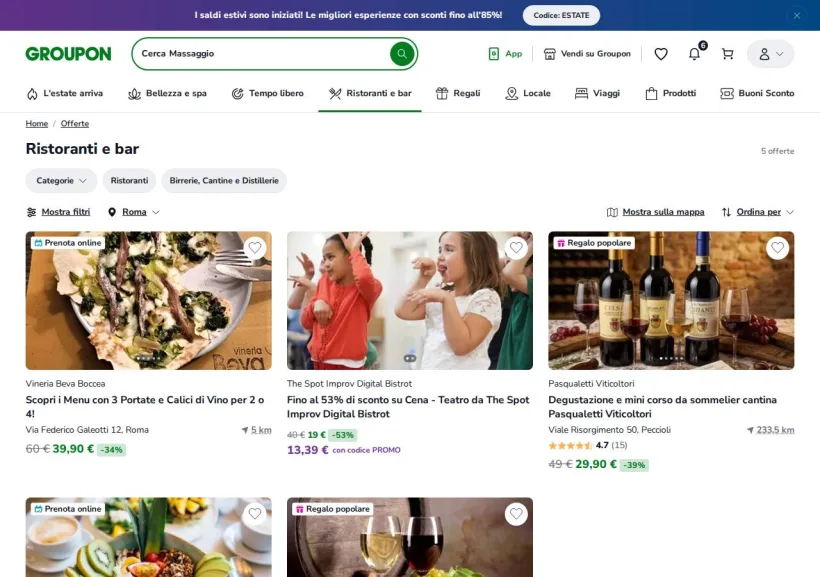Expand the Categorie dropdown chip
Viewport: 820px width, 577px height.
[61, 180]
